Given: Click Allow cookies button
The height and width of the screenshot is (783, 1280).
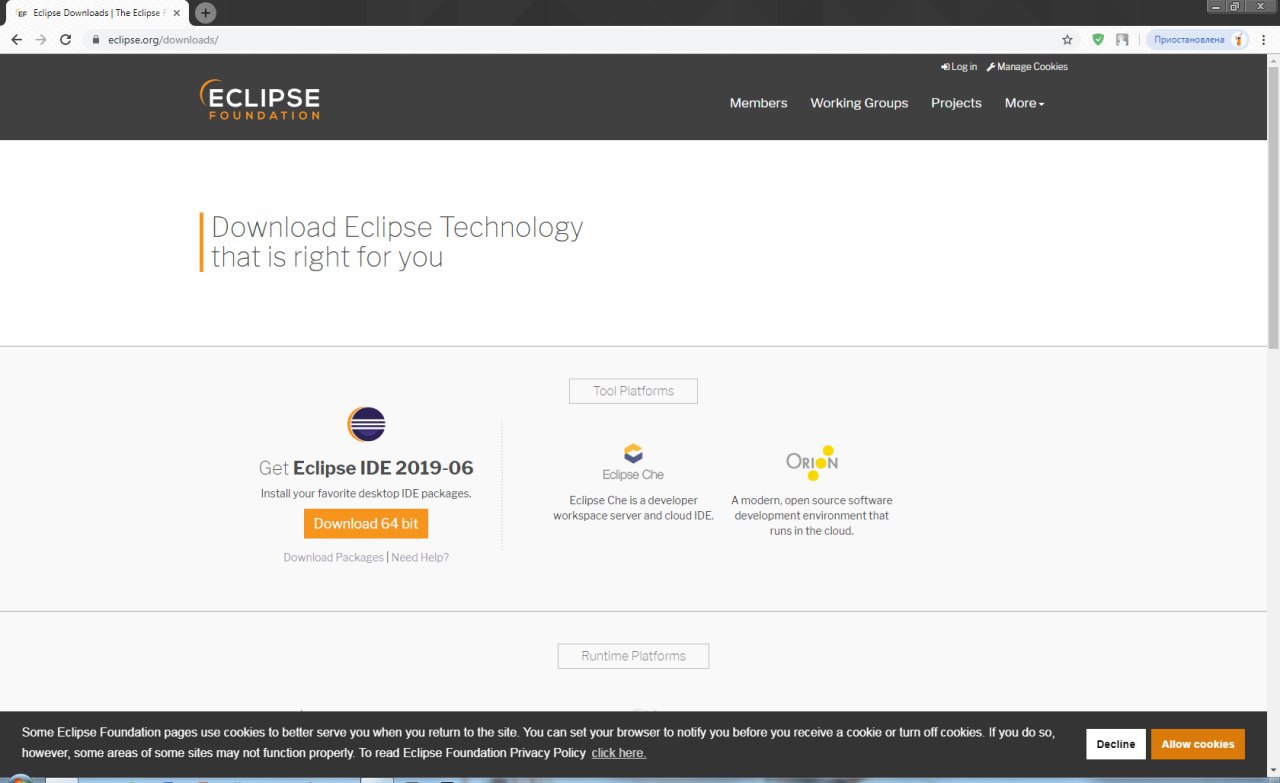Looking at the screenshot, I should pos(1198,744).
